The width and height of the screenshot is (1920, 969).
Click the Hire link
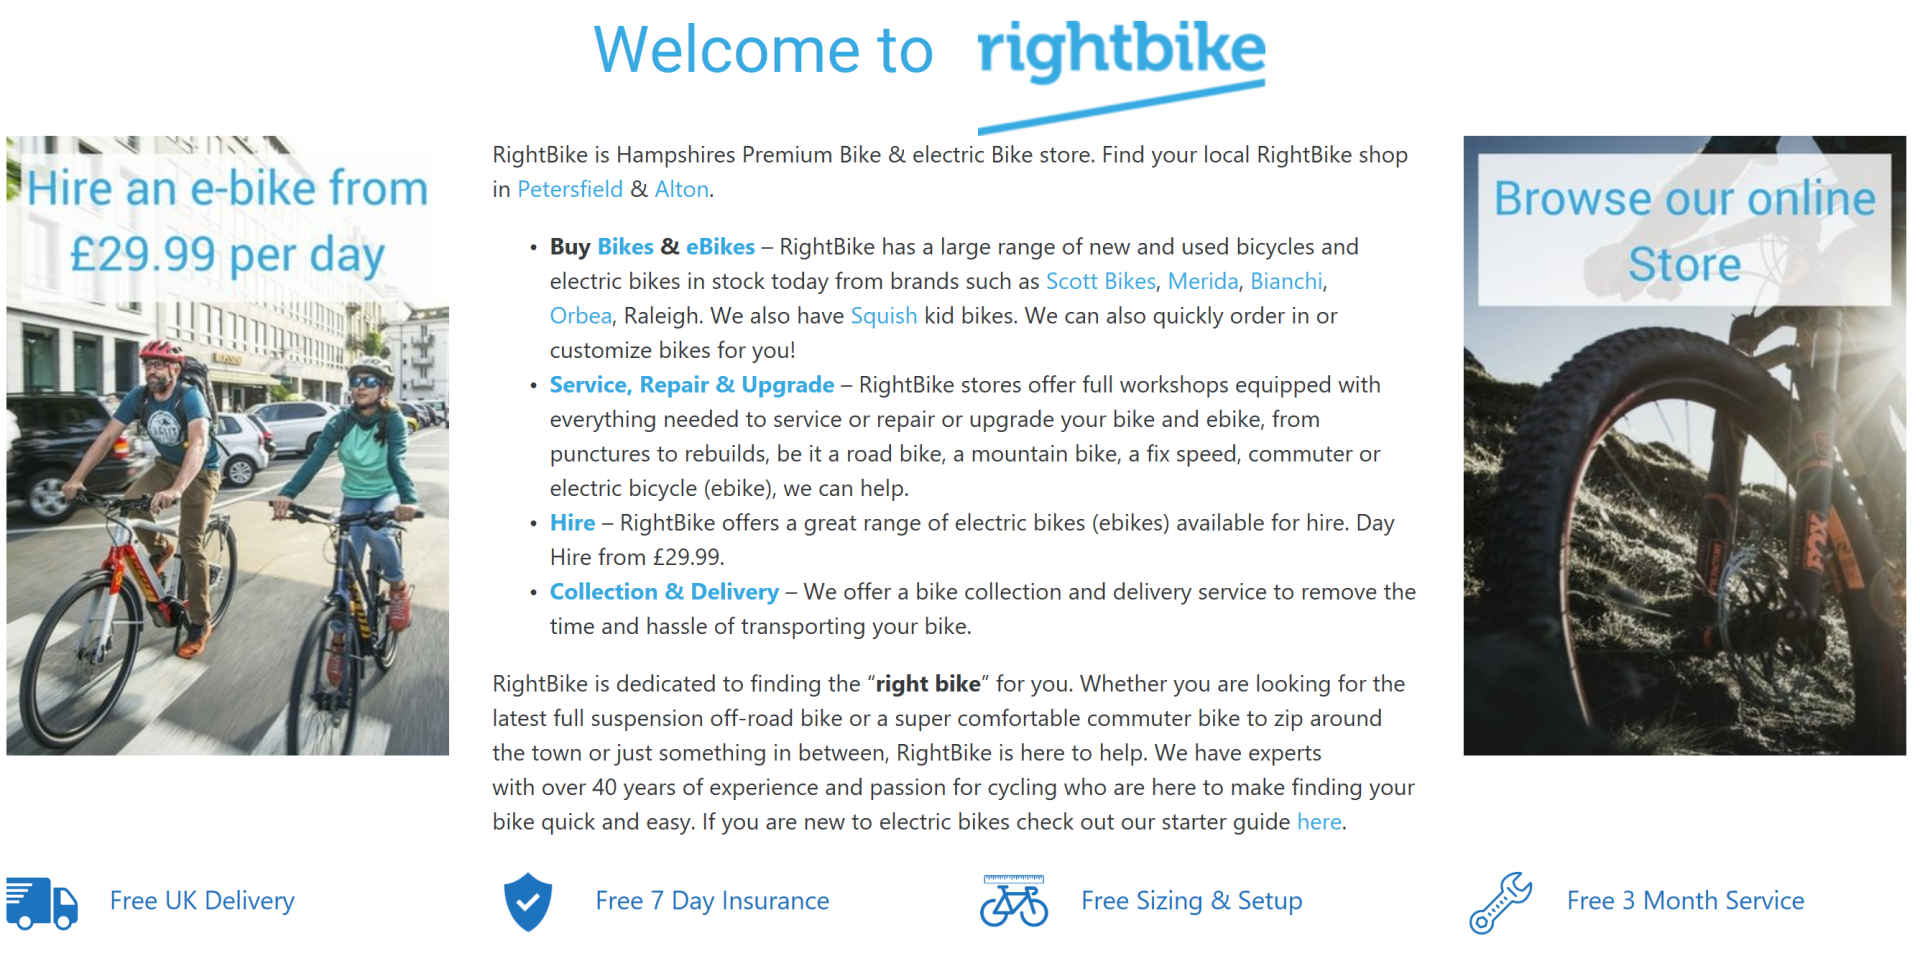pos(572,523)
